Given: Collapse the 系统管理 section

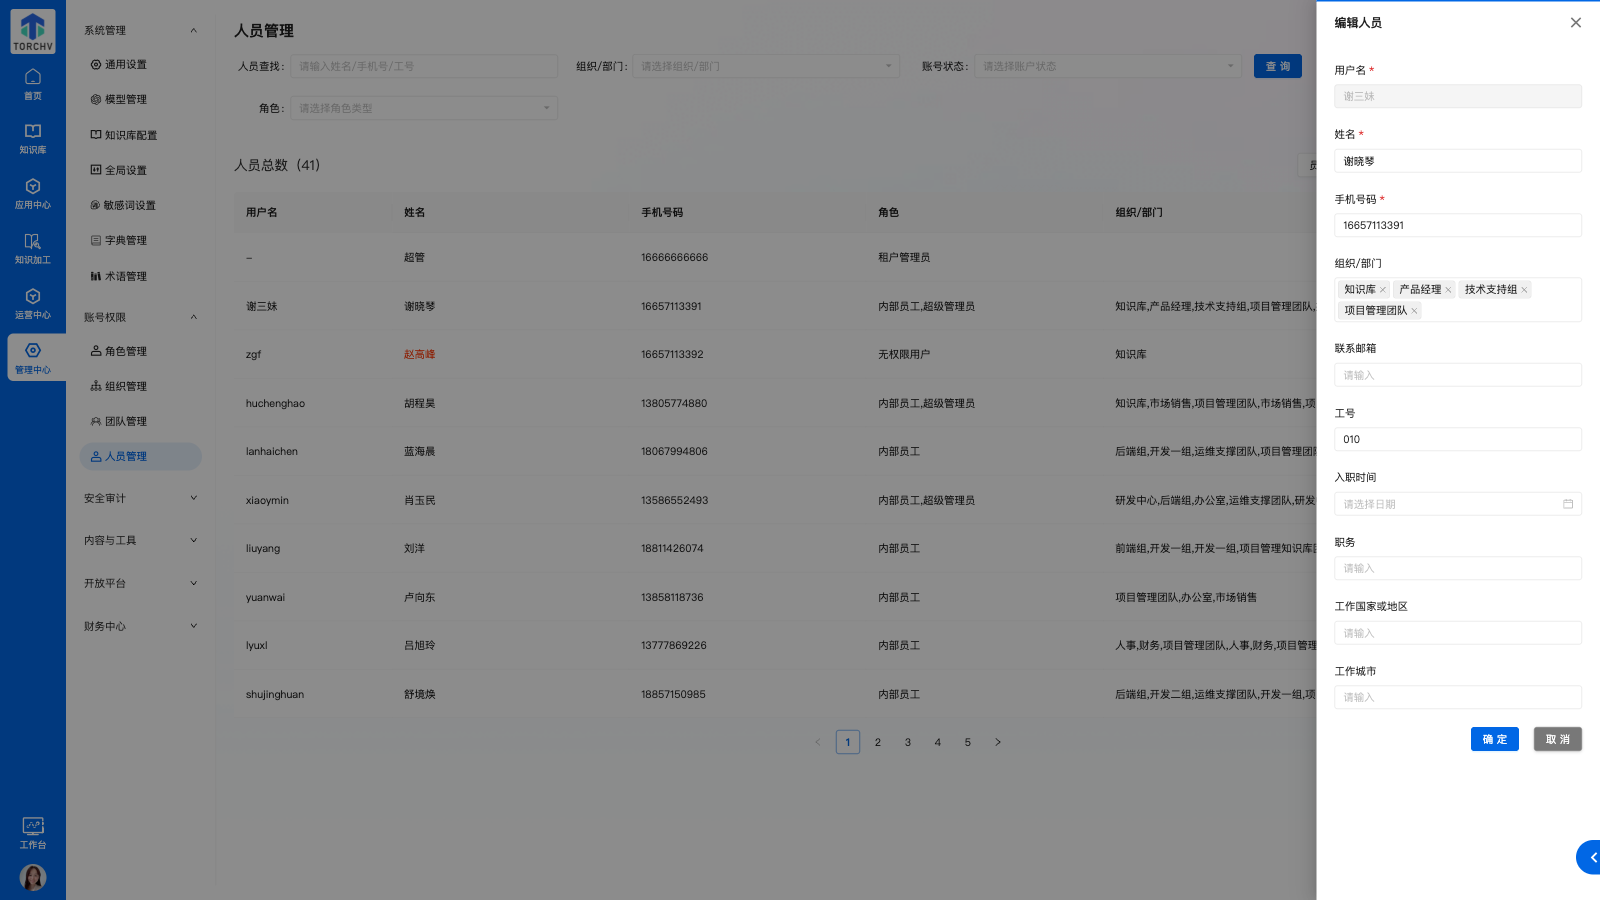Looking at the screenshot, I should pos(140,30).
